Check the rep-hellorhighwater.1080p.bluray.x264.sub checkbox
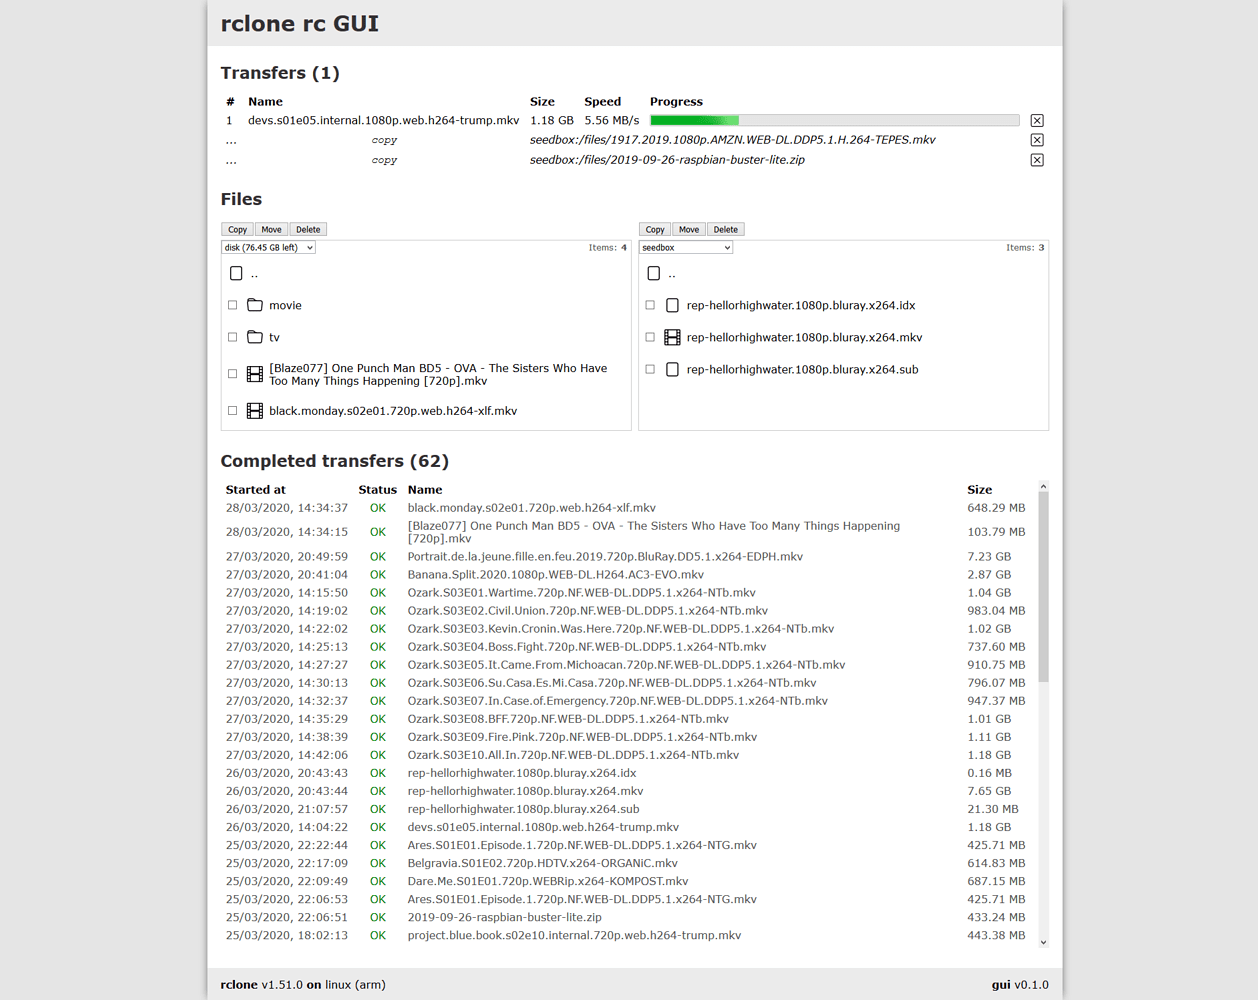This screenshot has width=1258, height=1000. tap(650, 369)
